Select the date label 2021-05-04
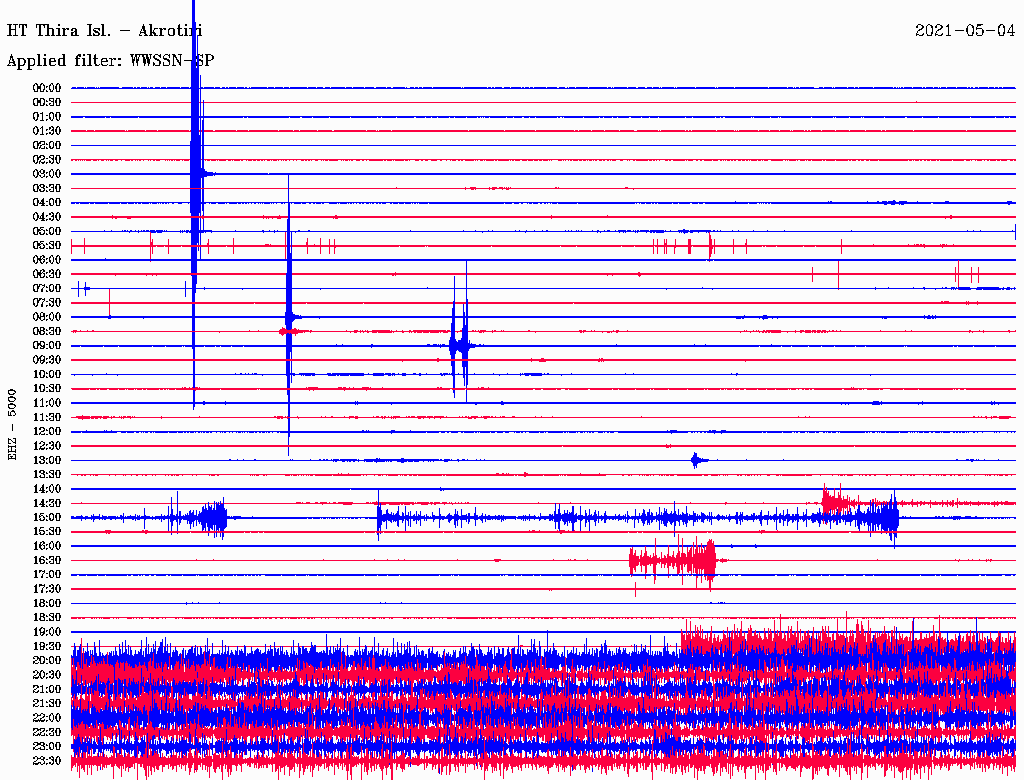The height and width of the screenshot is (780, 1024). click(x=965, y=31)
